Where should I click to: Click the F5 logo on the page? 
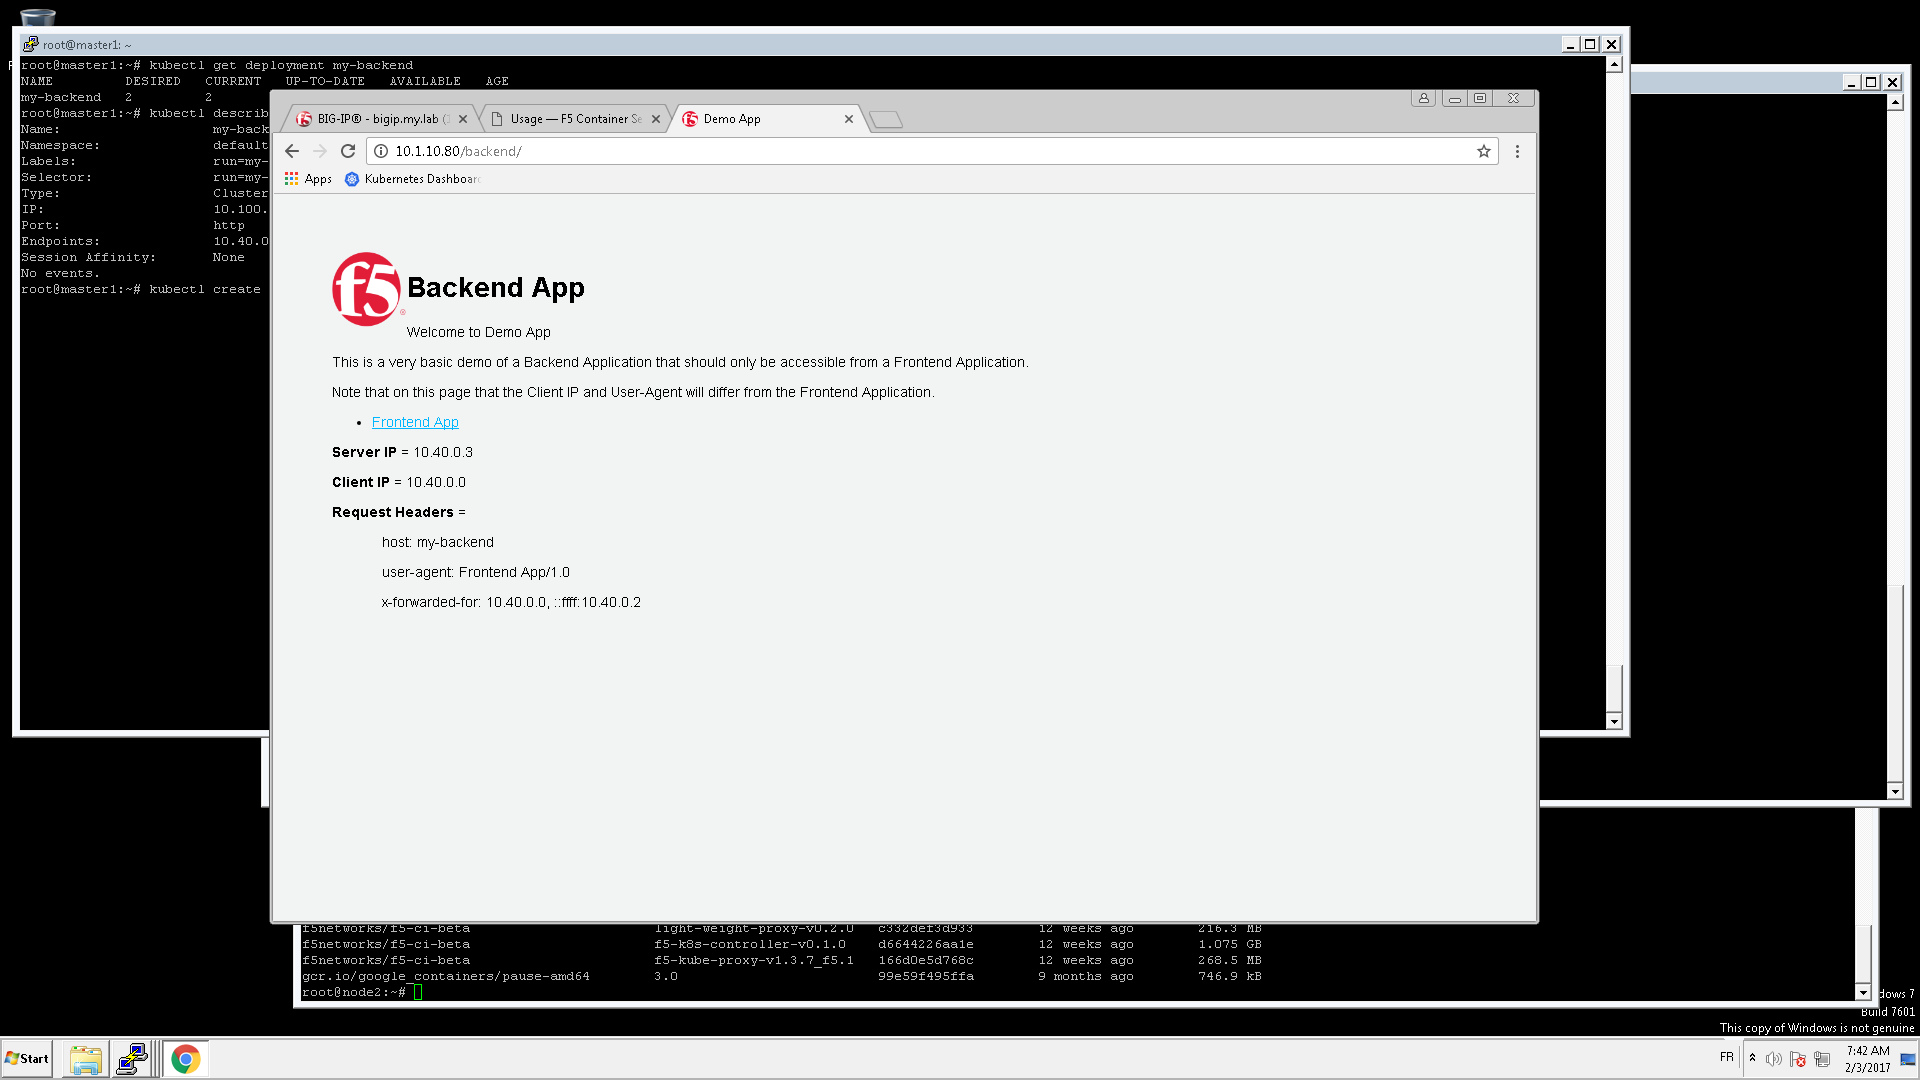point(367,289)
